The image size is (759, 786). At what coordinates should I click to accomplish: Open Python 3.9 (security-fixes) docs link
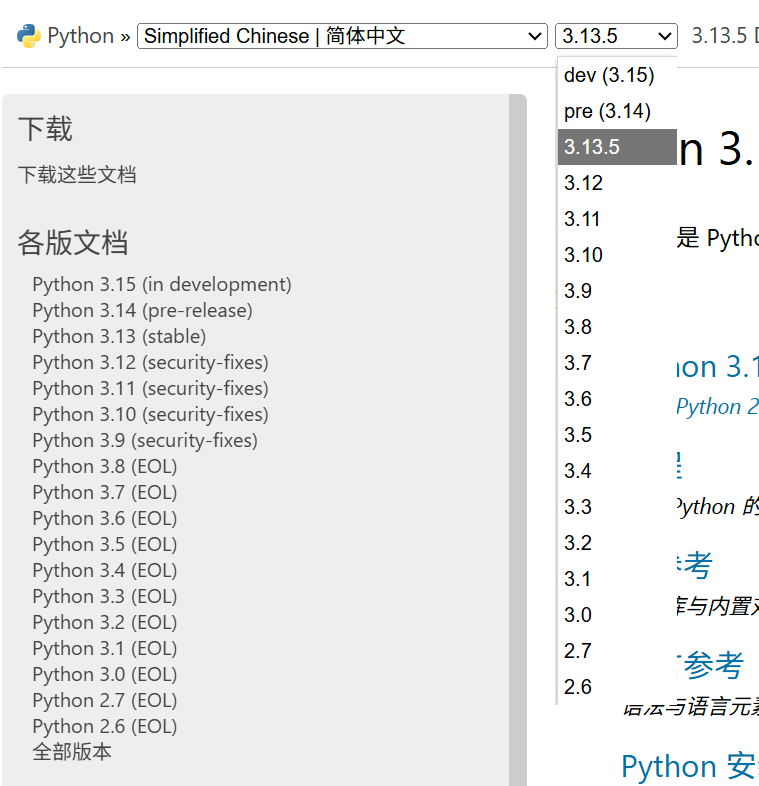point(145,441)
